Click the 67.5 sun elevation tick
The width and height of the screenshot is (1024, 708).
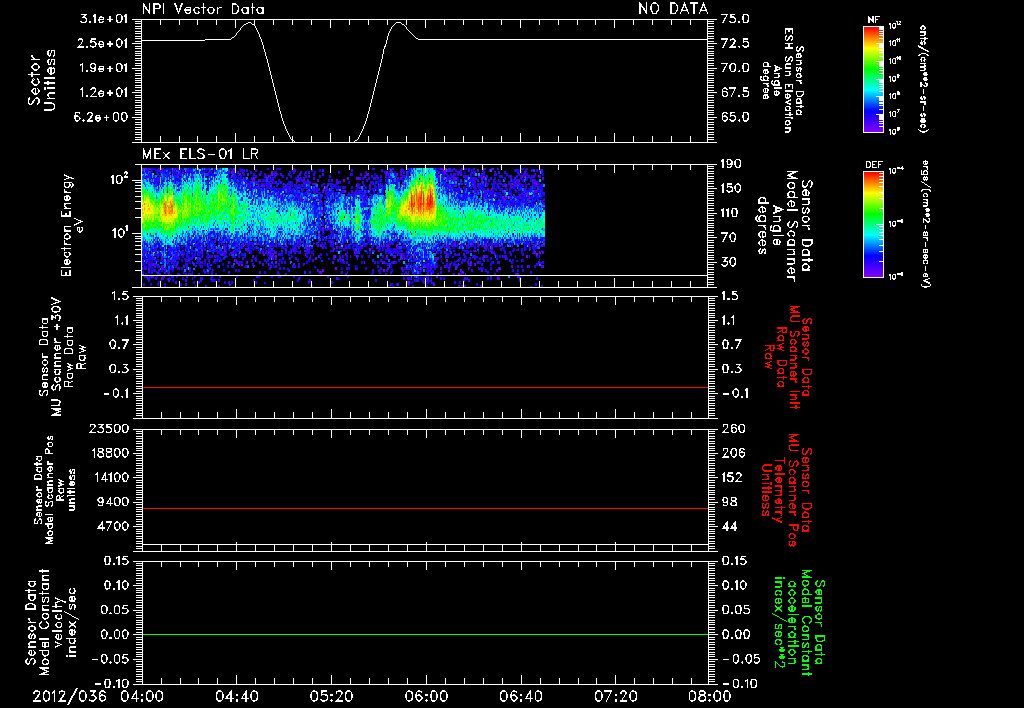point(735,93)
